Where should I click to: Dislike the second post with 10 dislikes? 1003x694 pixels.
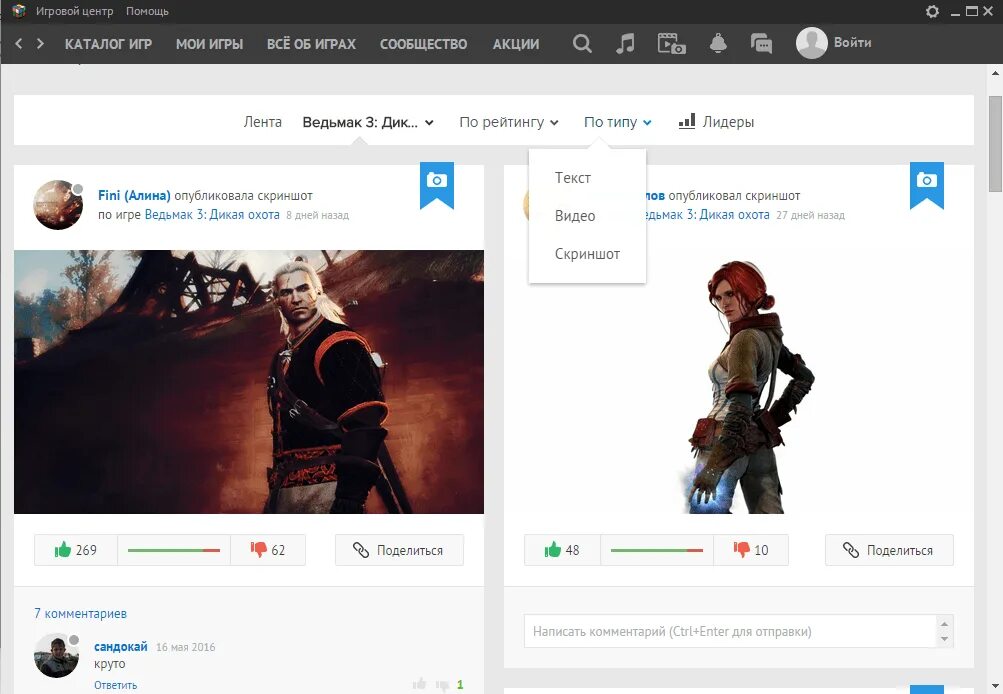pos(751,550)
